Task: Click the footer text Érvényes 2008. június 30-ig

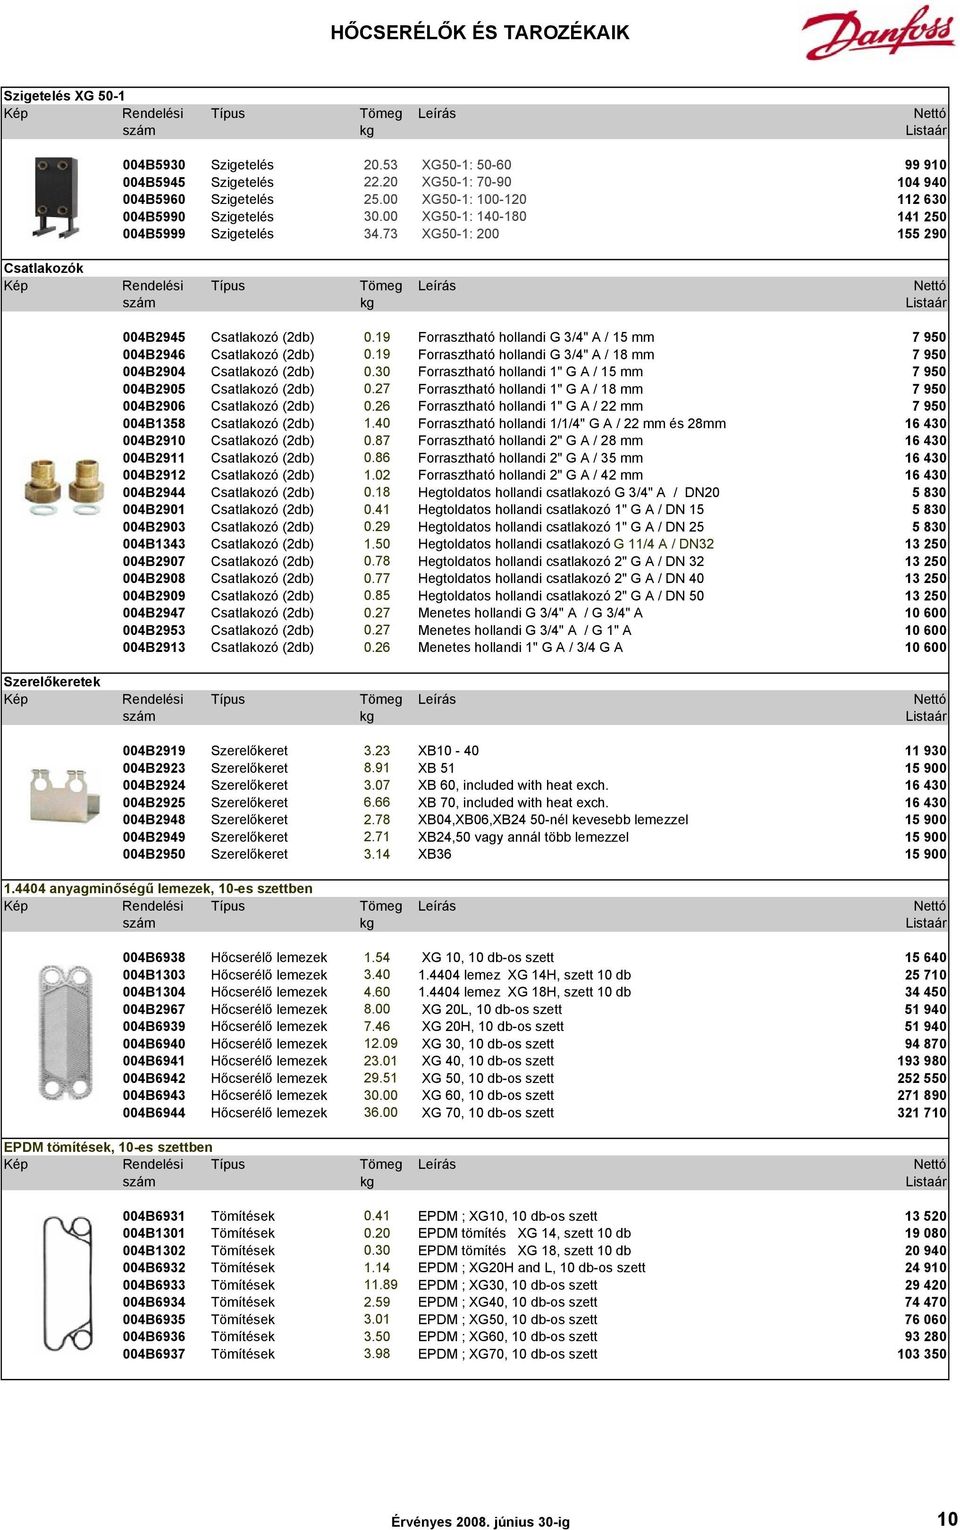Action: tap(480, 1522)
